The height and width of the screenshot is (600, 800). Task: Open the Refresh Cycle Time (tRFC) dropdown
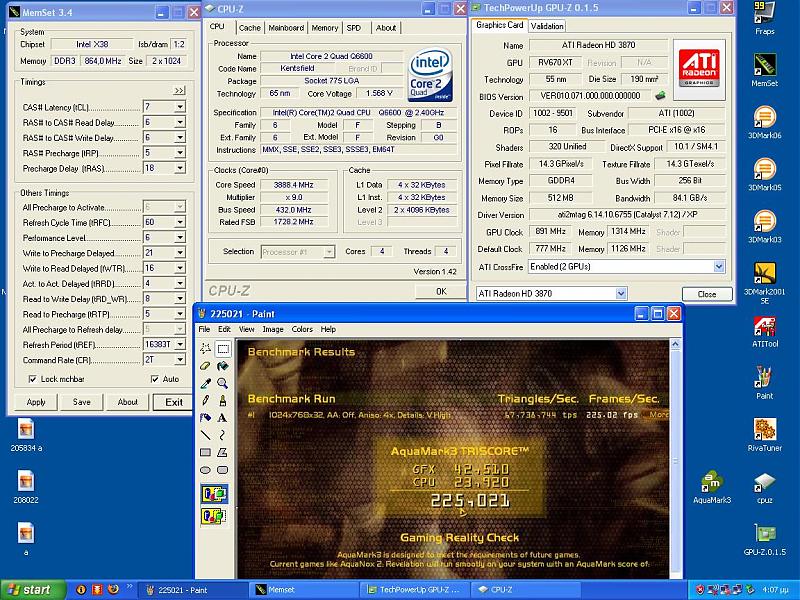tap(180, 222)
